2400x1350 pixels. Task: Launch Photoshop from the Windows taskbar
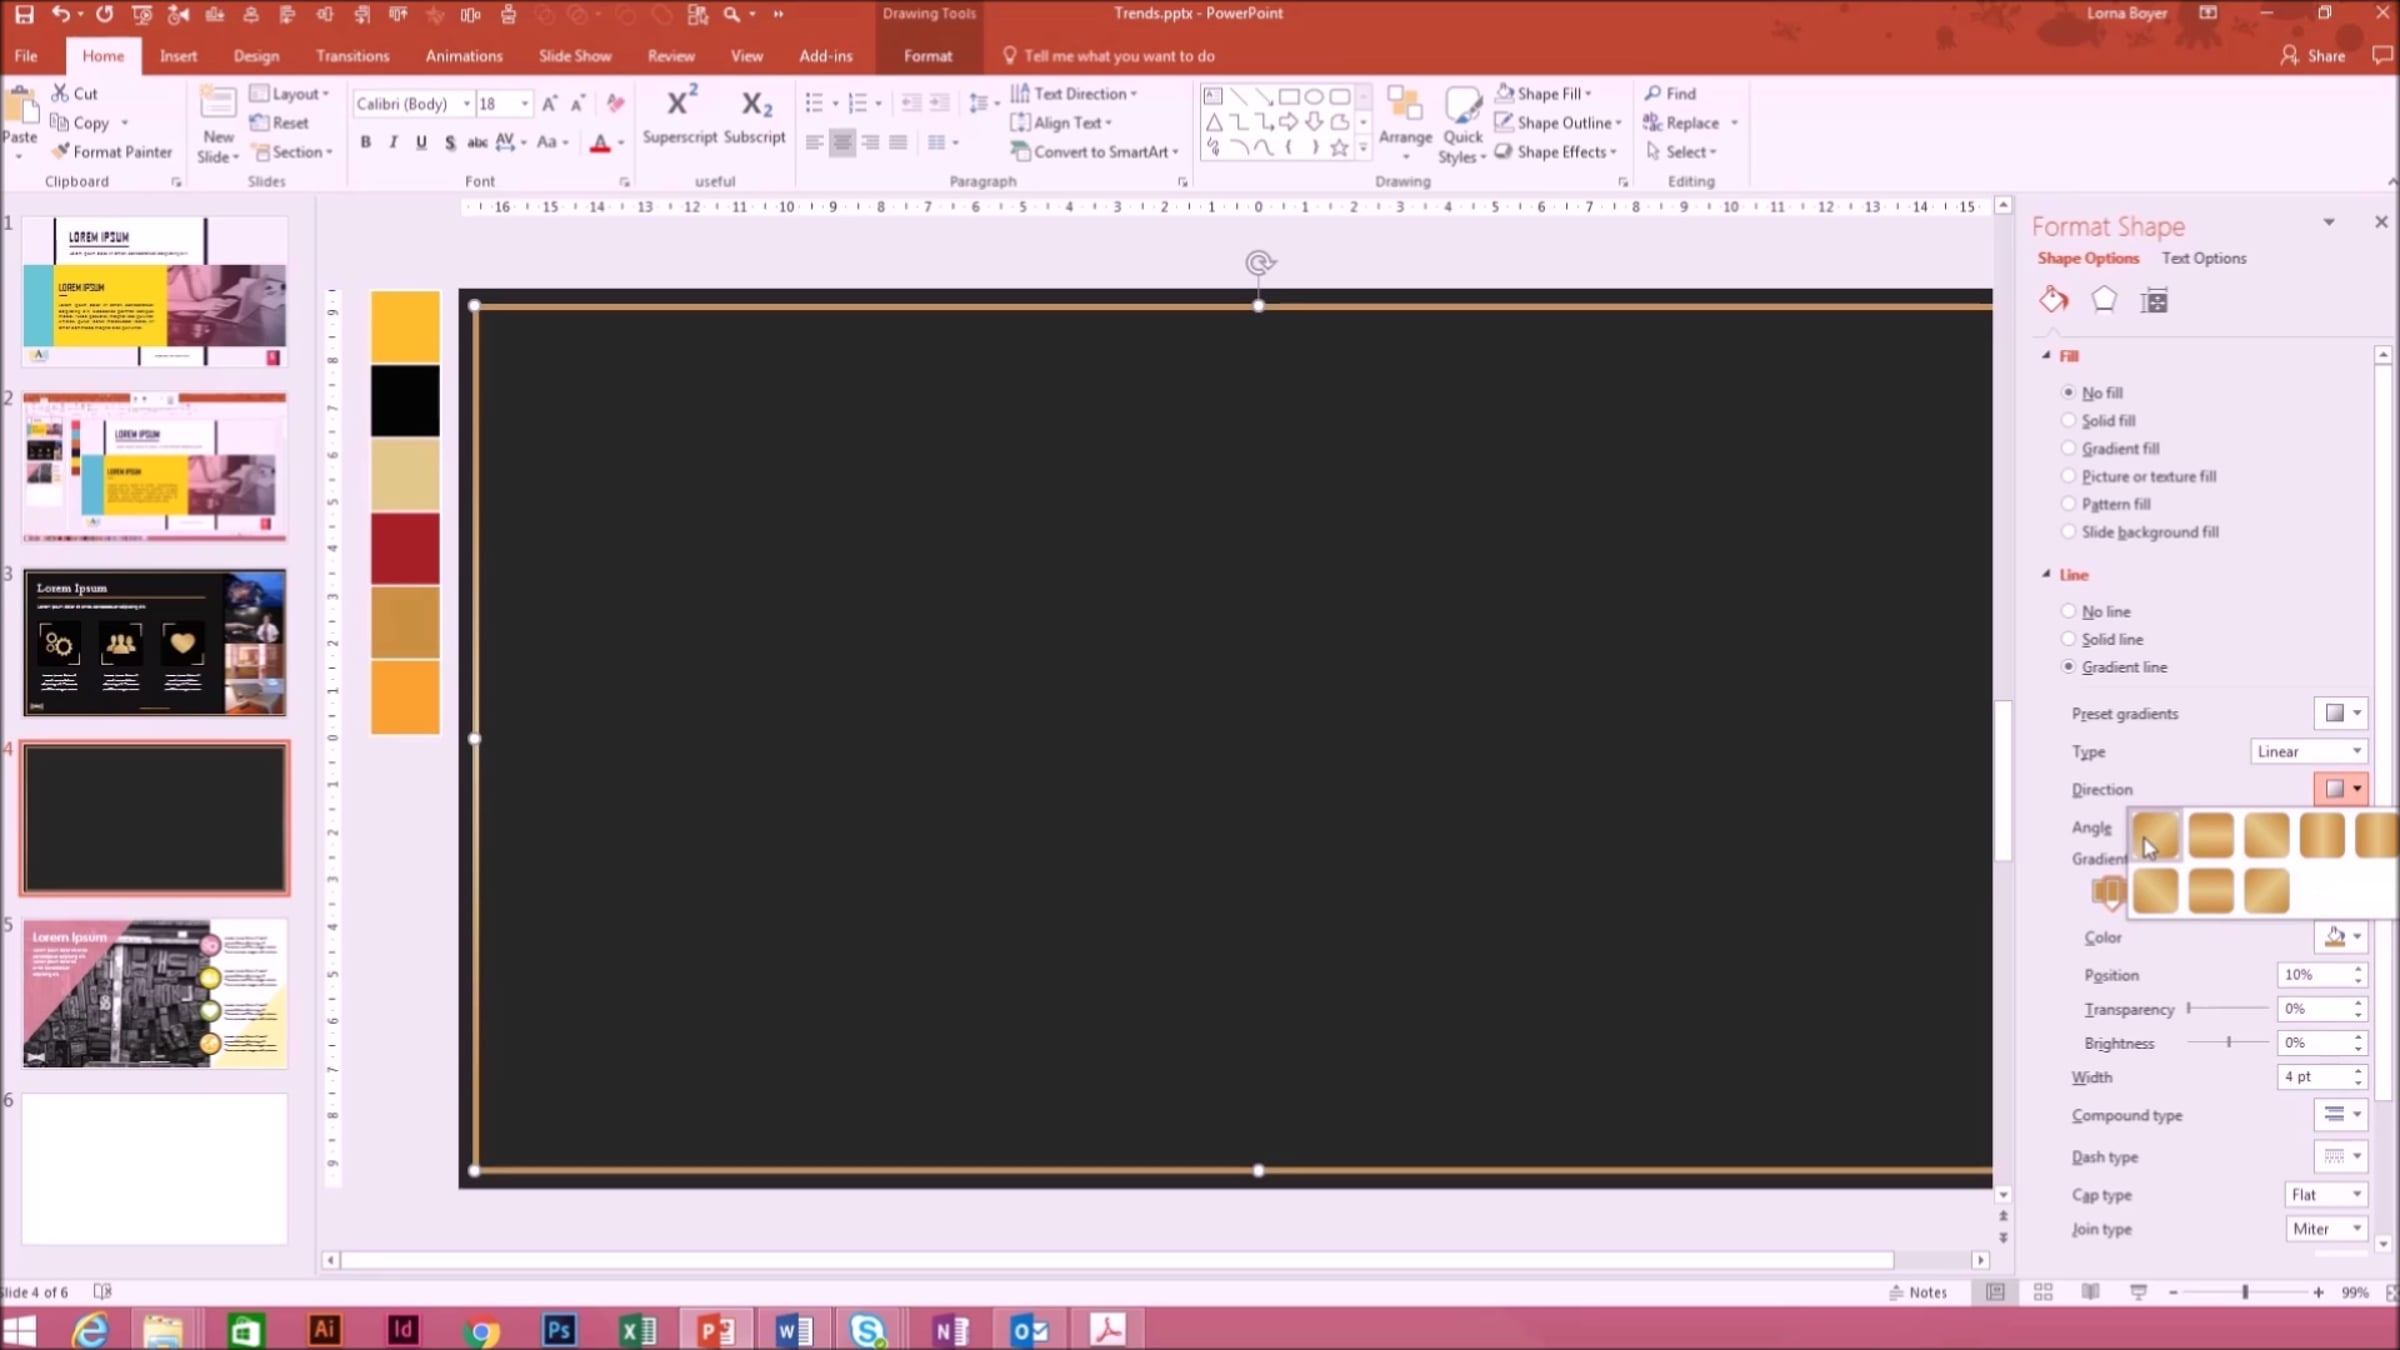pos(559,1329)
